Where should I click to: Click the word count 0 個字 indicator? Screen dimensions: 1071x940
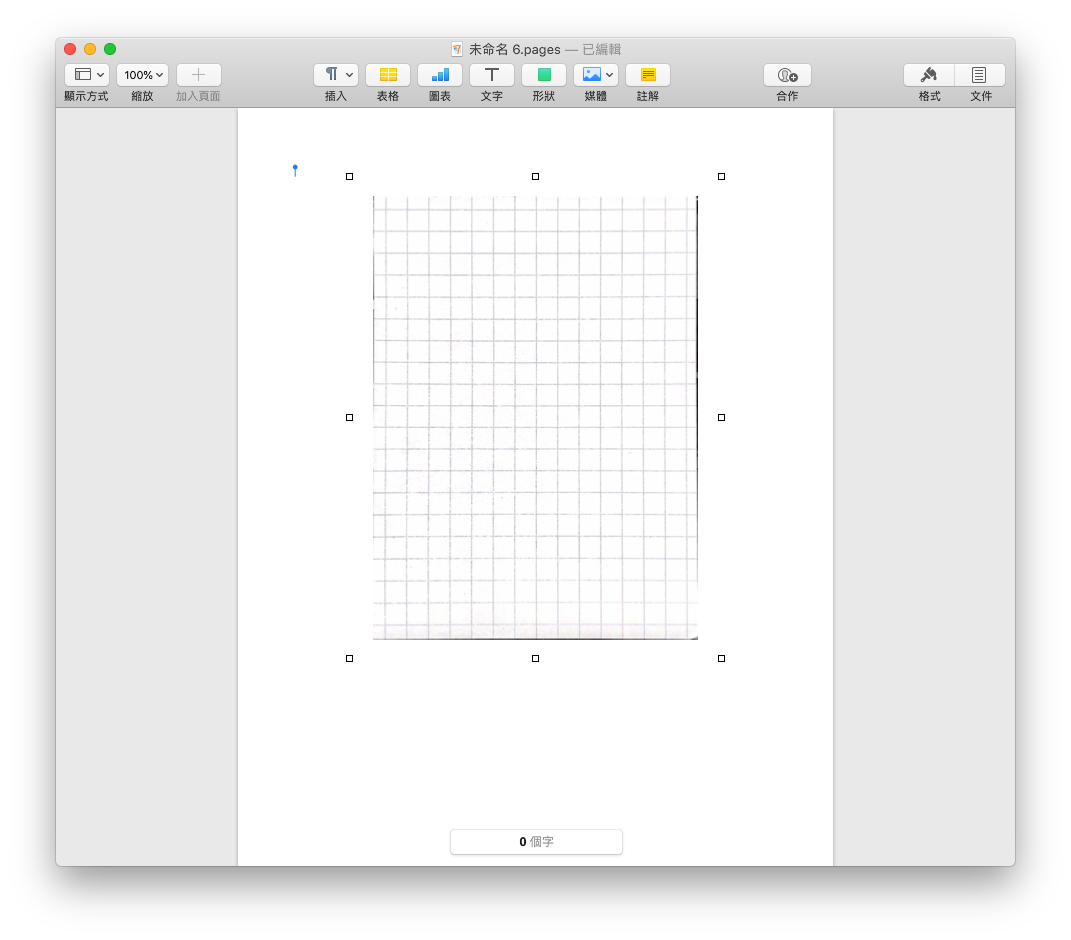pos(536,842)
